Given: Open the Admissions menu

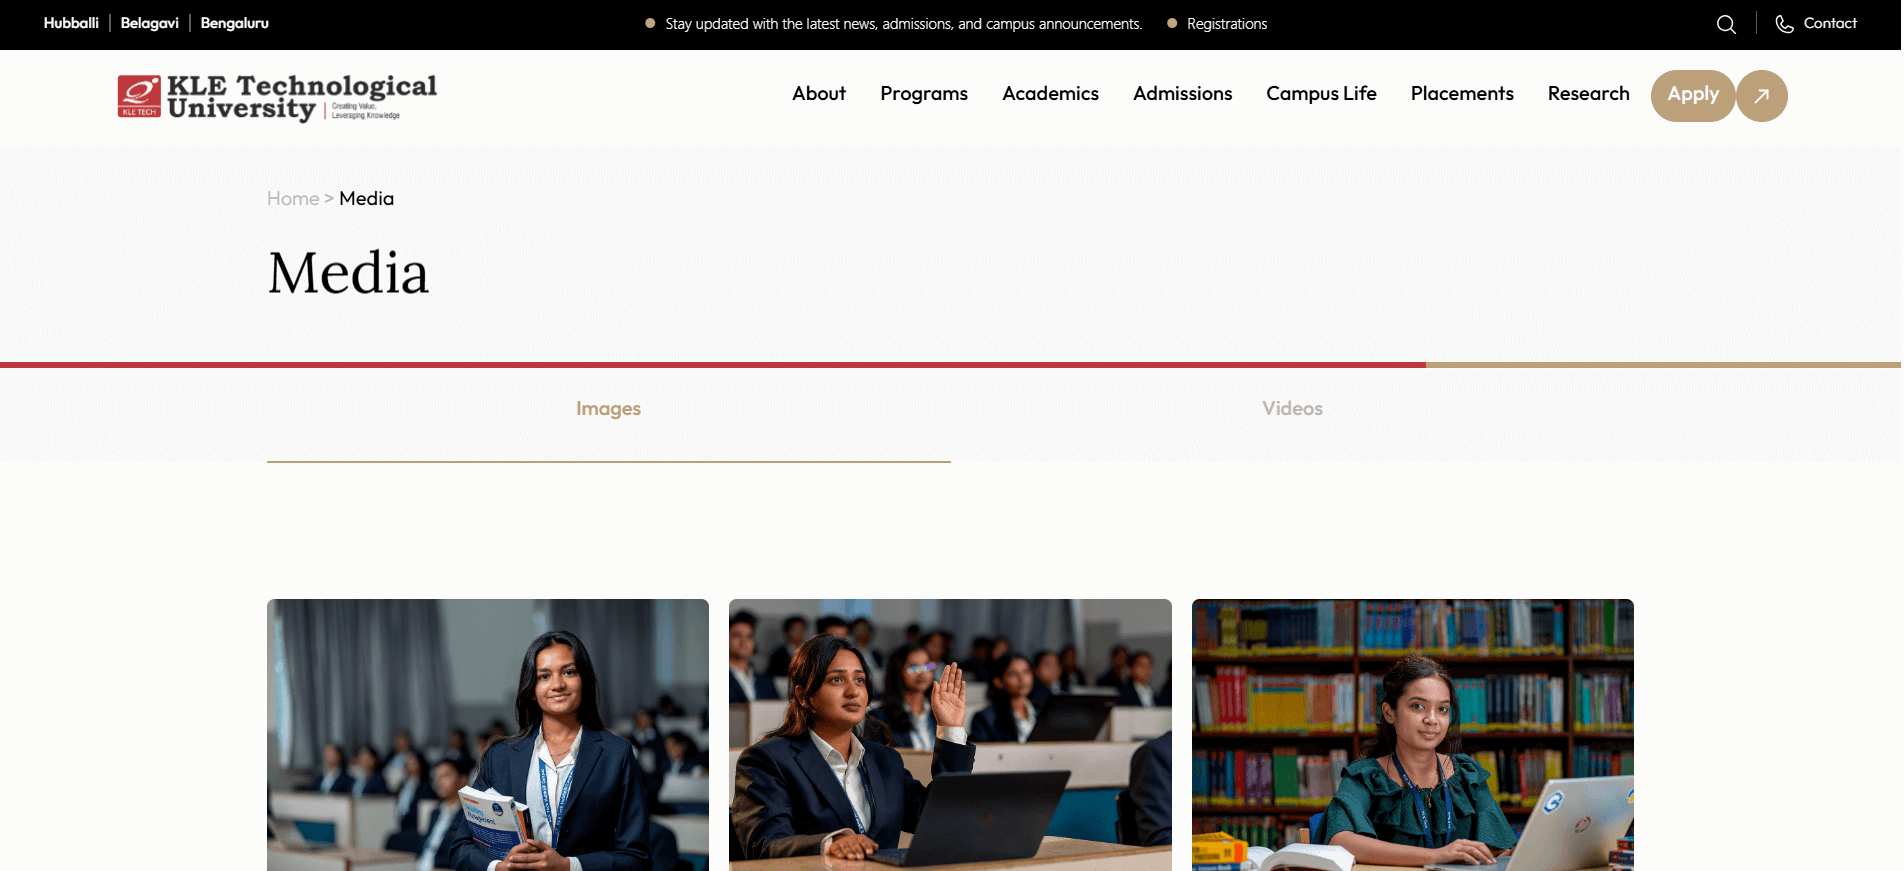Looking at the screenshot, I should (1182, 94).
